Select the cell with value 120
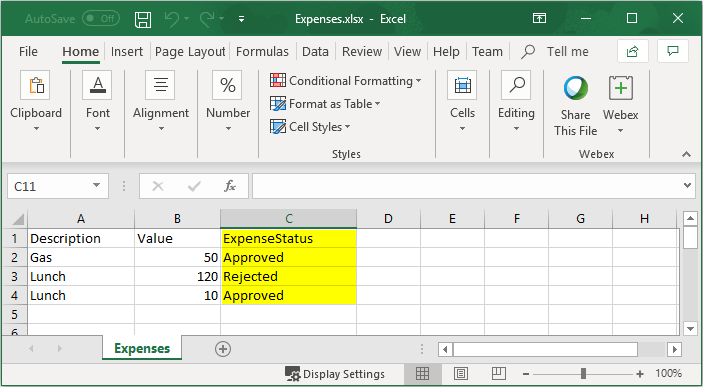Viewport: 703px width, 387px height. tap(178, 276)
